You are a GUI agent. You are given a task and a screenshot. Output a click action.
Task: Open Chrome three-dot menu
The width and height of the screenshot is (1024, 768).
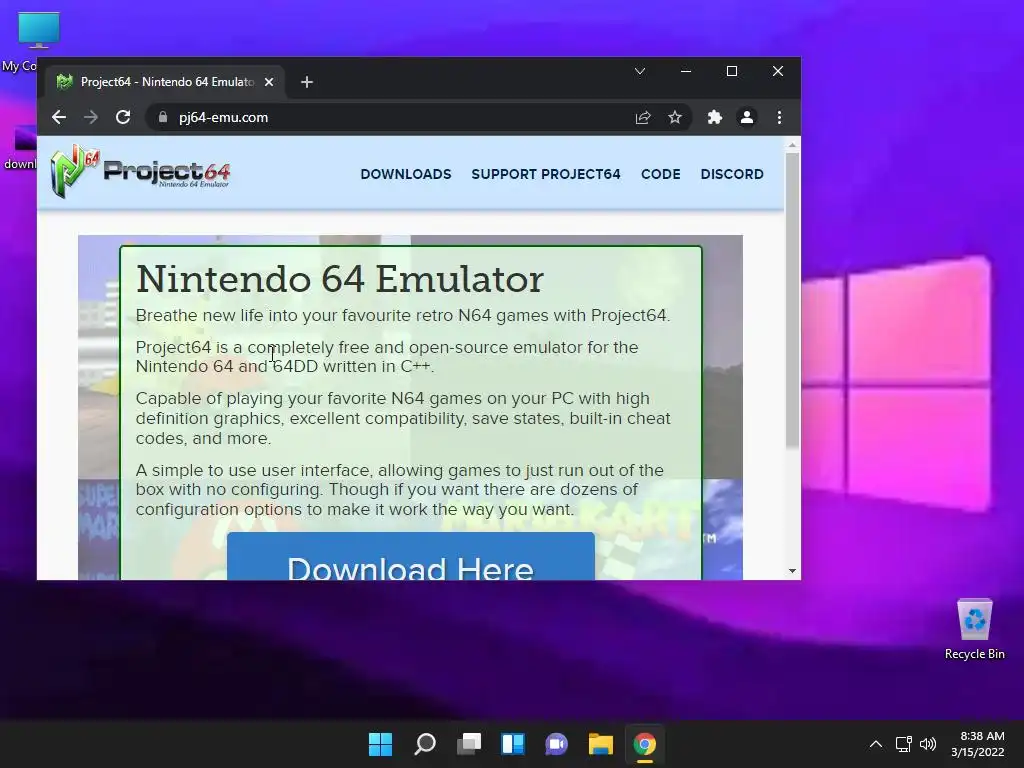pos(779,118)
